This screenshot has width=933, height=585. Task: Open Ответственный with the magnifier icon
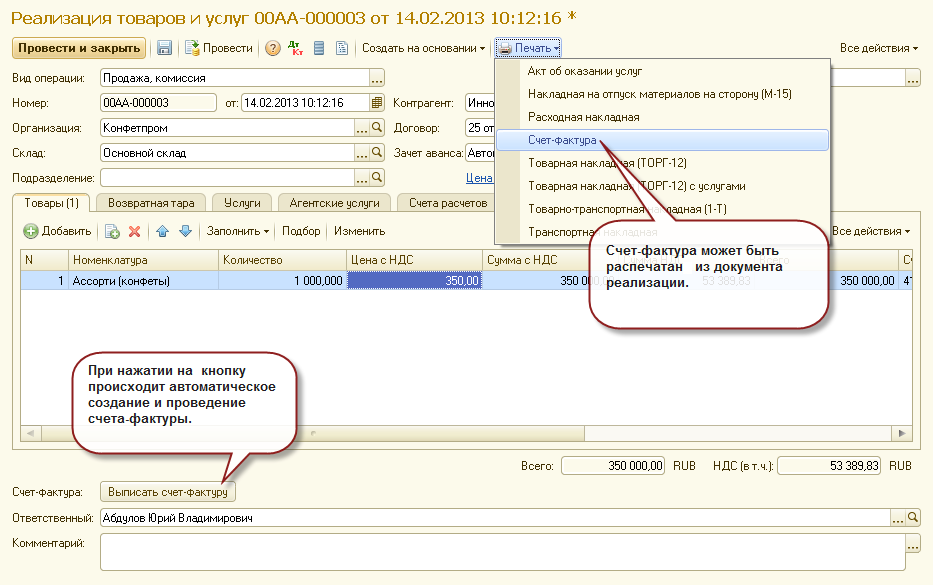click(x=913, y=518)
